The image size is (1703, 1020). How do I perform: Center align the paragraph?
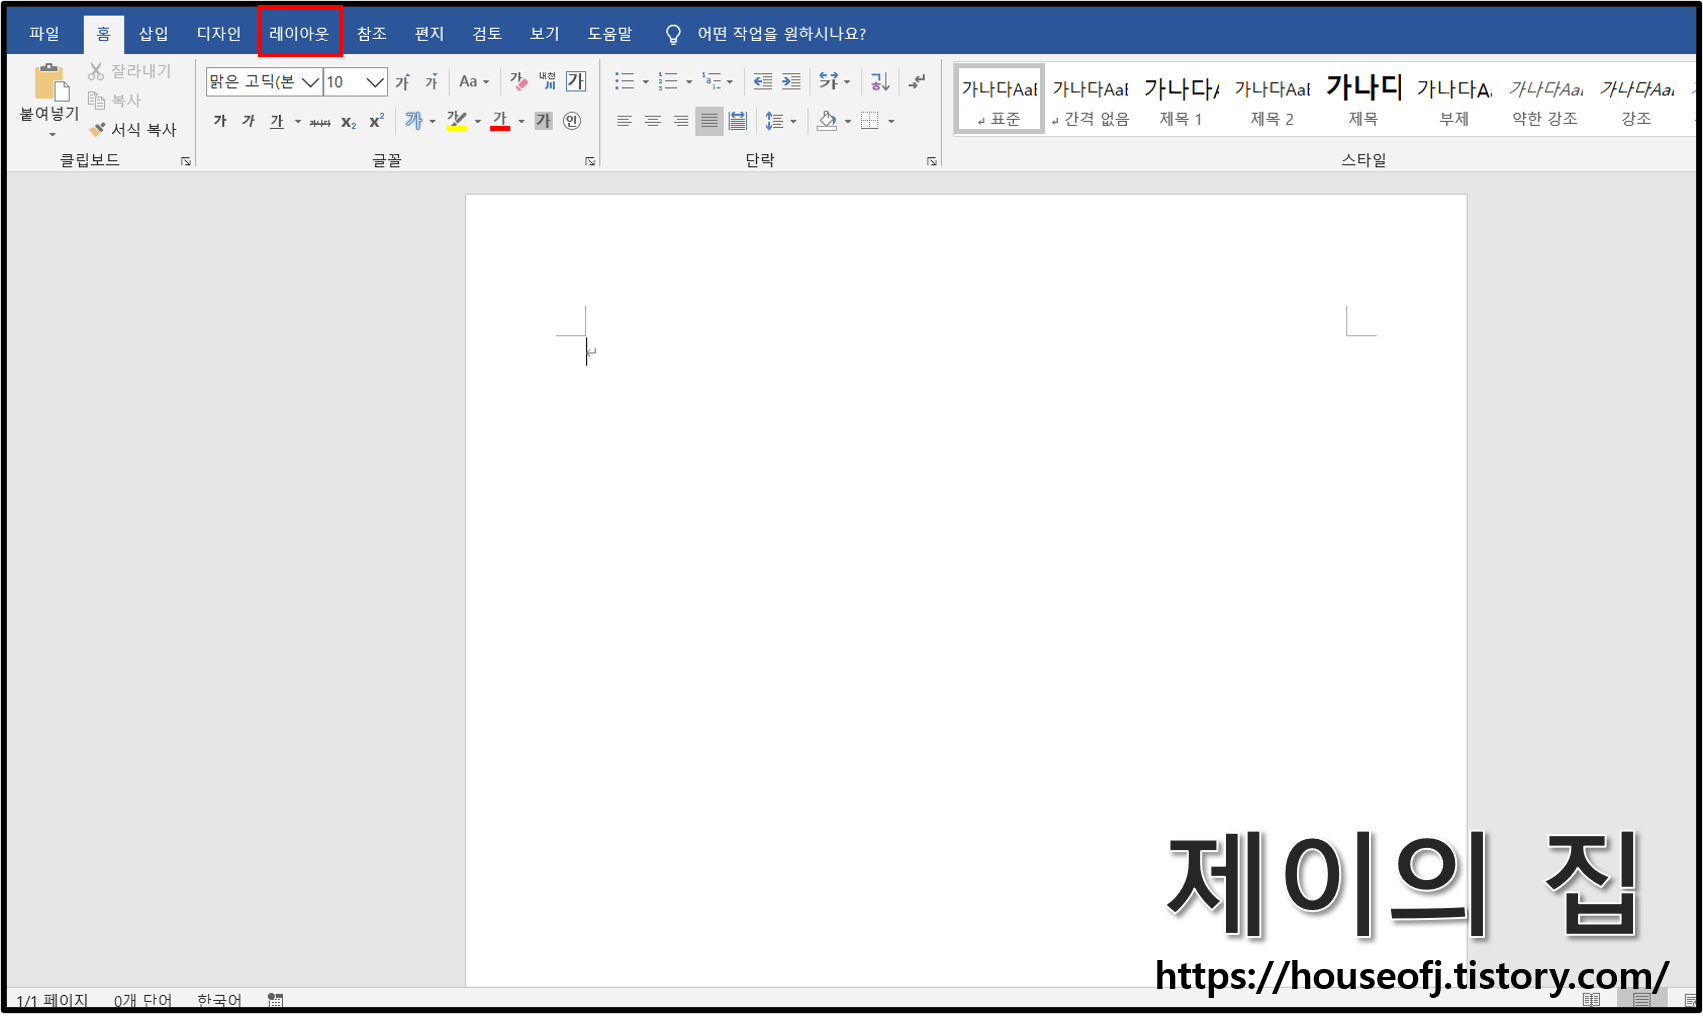coord(653,121)
